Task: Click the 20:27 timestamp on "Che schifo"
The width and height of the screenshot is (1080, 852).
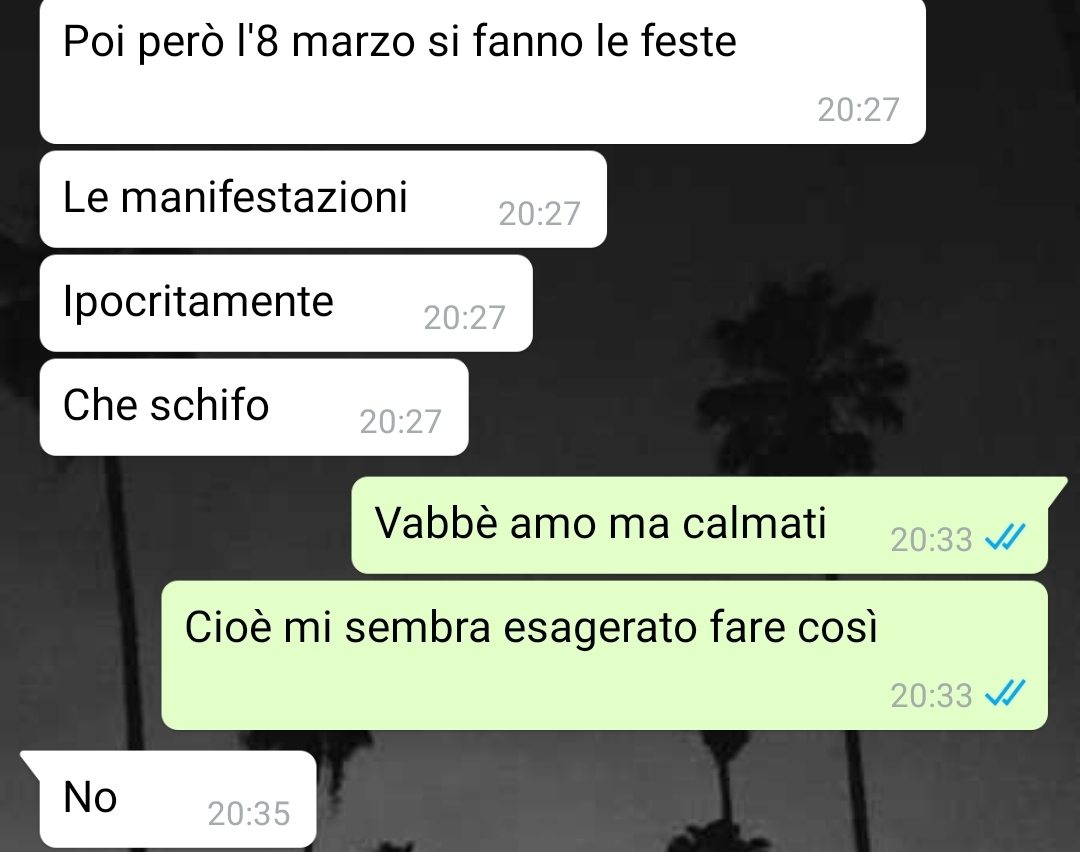Action: [400, 422]
